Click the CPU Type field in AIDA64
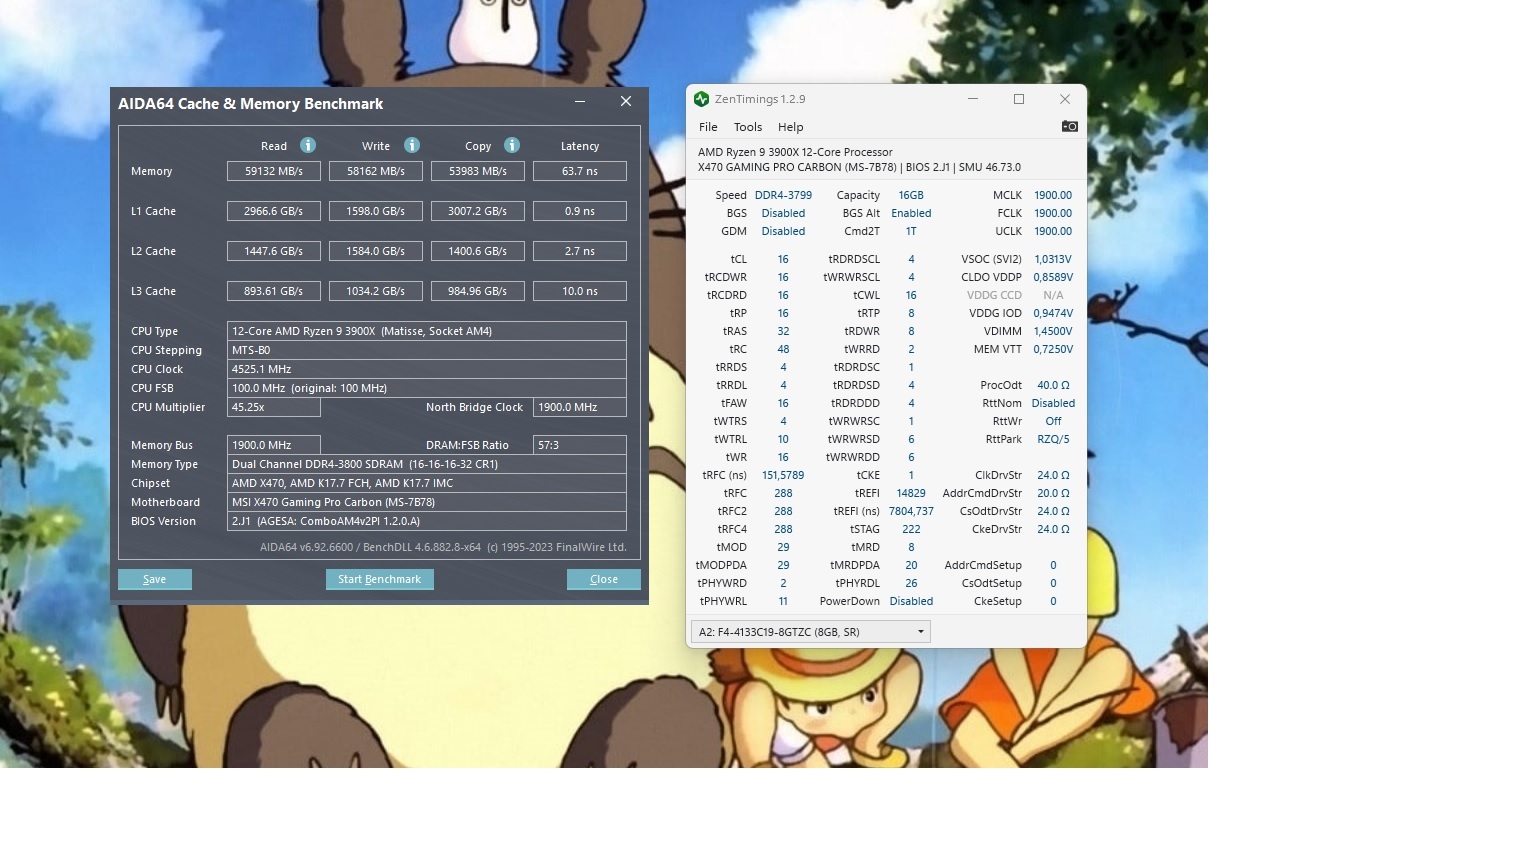 point(427,331)
